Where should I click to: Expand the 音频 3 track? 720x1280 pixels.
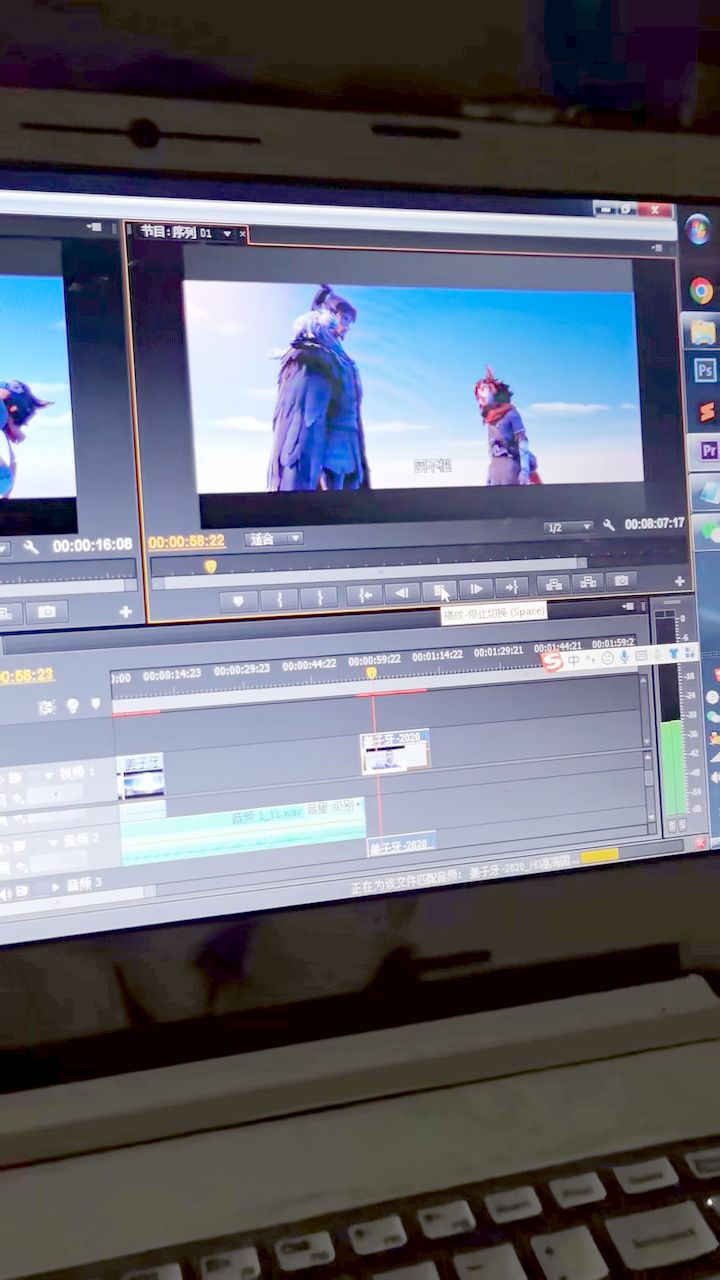click(x=55, y=887)
